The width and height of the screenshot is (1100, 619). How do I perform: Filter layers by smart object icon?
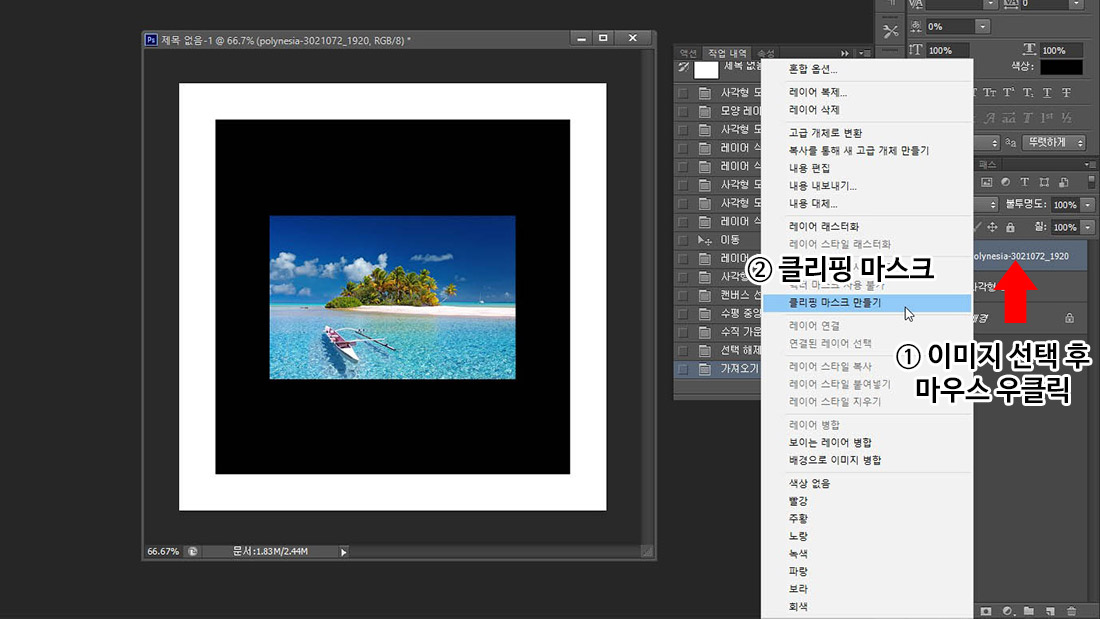[x=1064, y=182]
